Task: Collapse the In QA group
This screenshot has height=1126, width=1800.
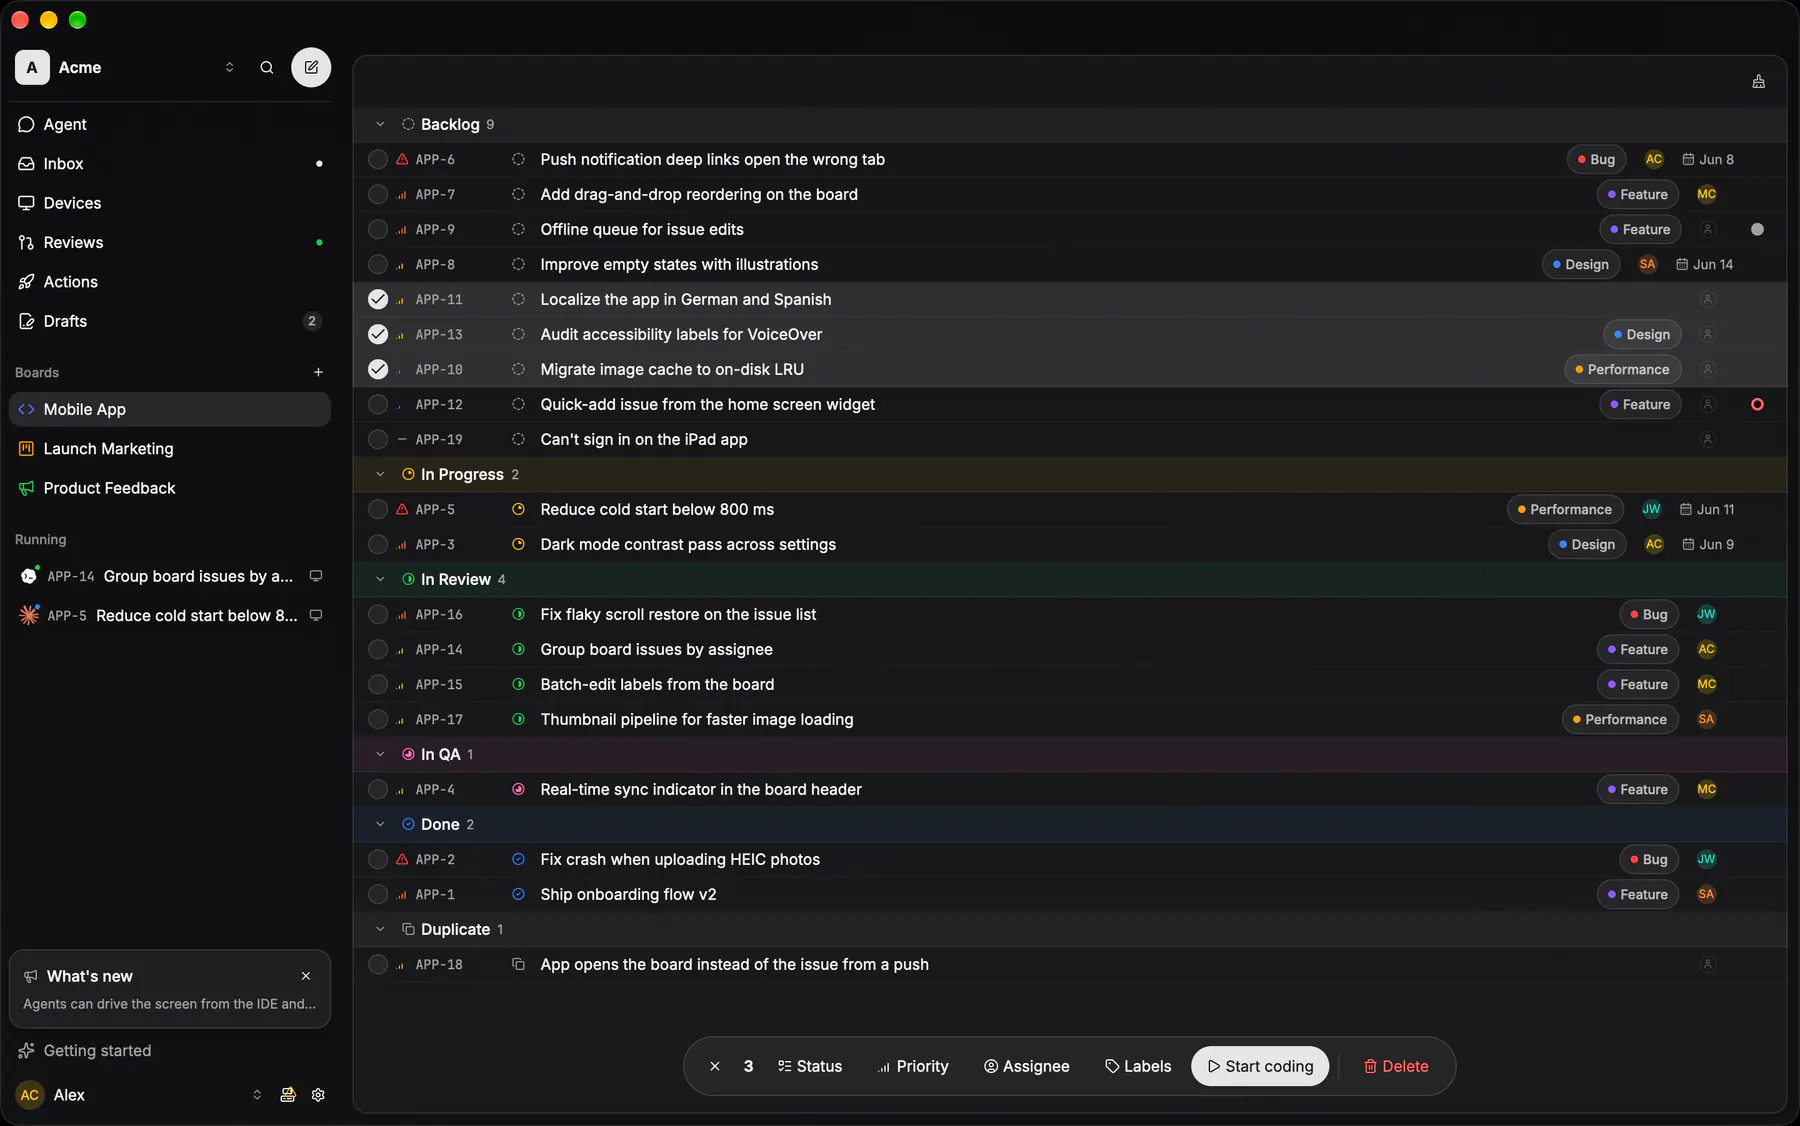Action: click(380, 754)
